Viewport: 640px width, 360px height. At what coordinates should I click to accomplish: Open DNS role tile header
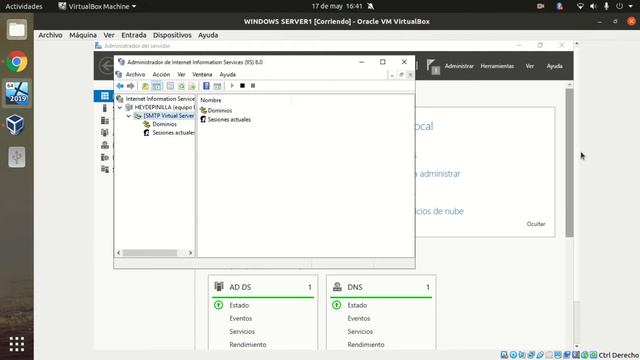pyautogui.click(x=381, y=287)
